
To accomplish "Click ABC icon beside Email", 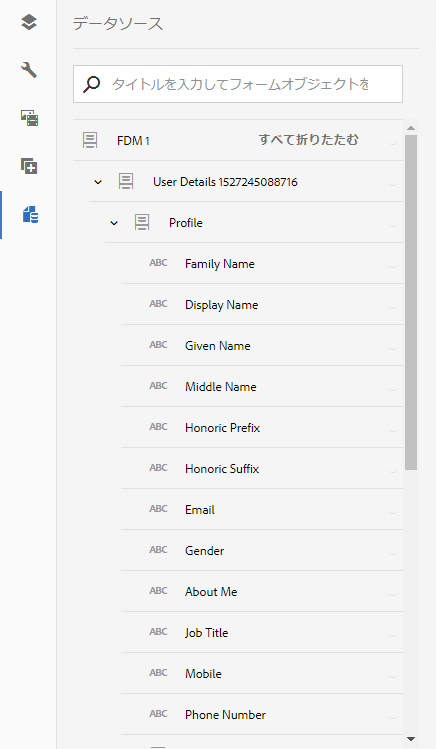I will tap(159, 509).
